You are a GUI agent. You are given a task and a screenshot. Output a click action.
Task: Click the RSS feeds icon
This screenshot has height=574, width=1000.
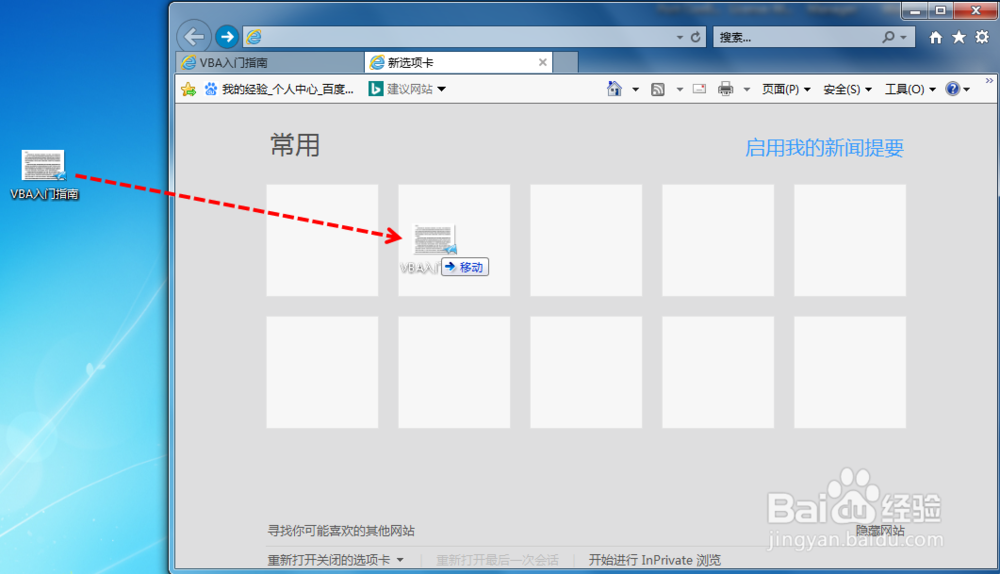(x=658, y=89)
